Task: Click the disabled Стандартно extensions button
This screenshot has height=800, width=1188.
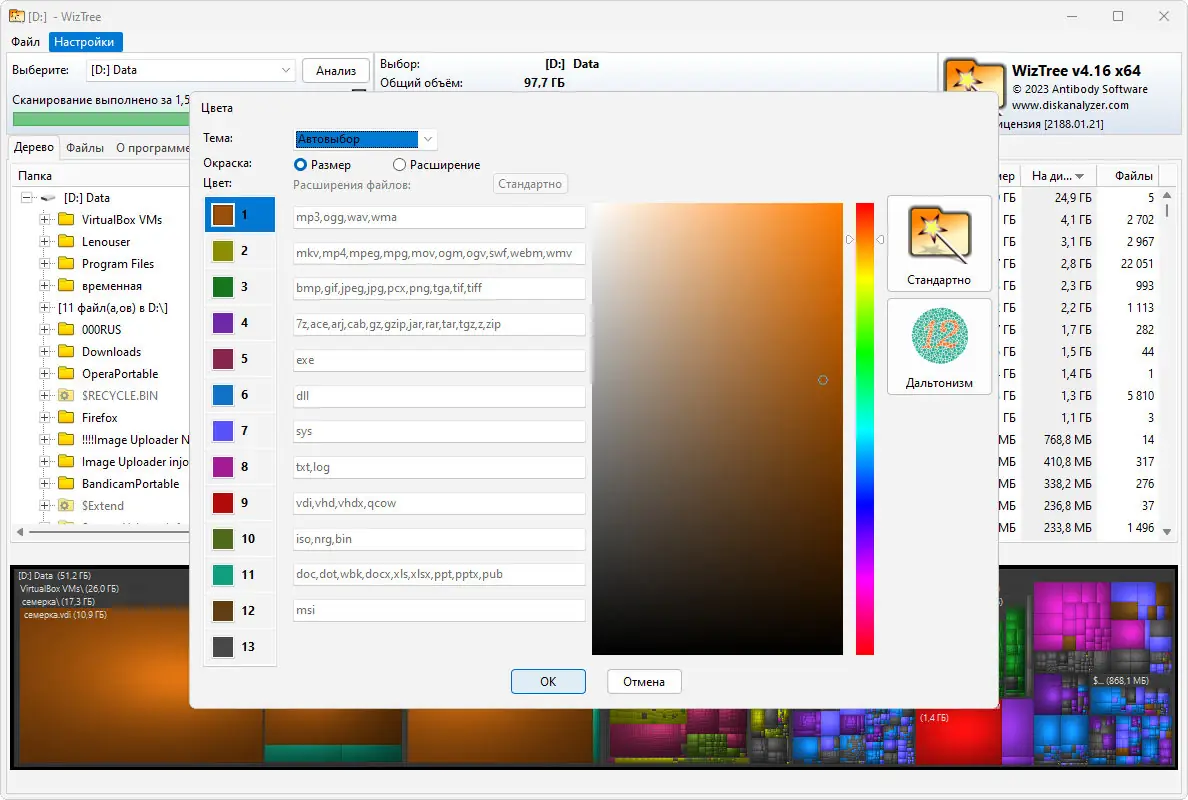Action: (x=530, y=184)
